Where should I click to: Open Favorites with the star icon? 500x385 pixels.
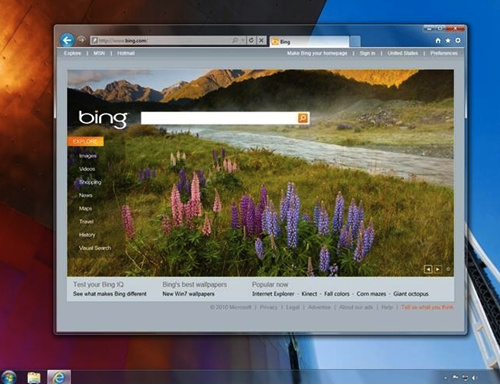click(448, 40)
